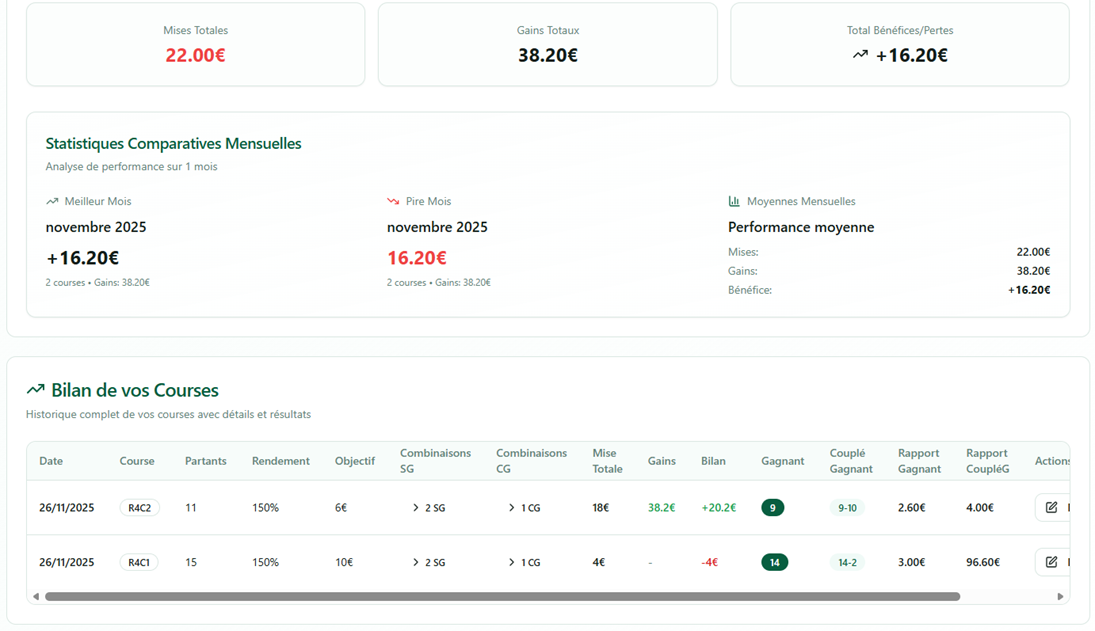
Task: Click the trend-up icon beside Meilleur Mois
Action: pyautogui.click(x=52, y=202)
